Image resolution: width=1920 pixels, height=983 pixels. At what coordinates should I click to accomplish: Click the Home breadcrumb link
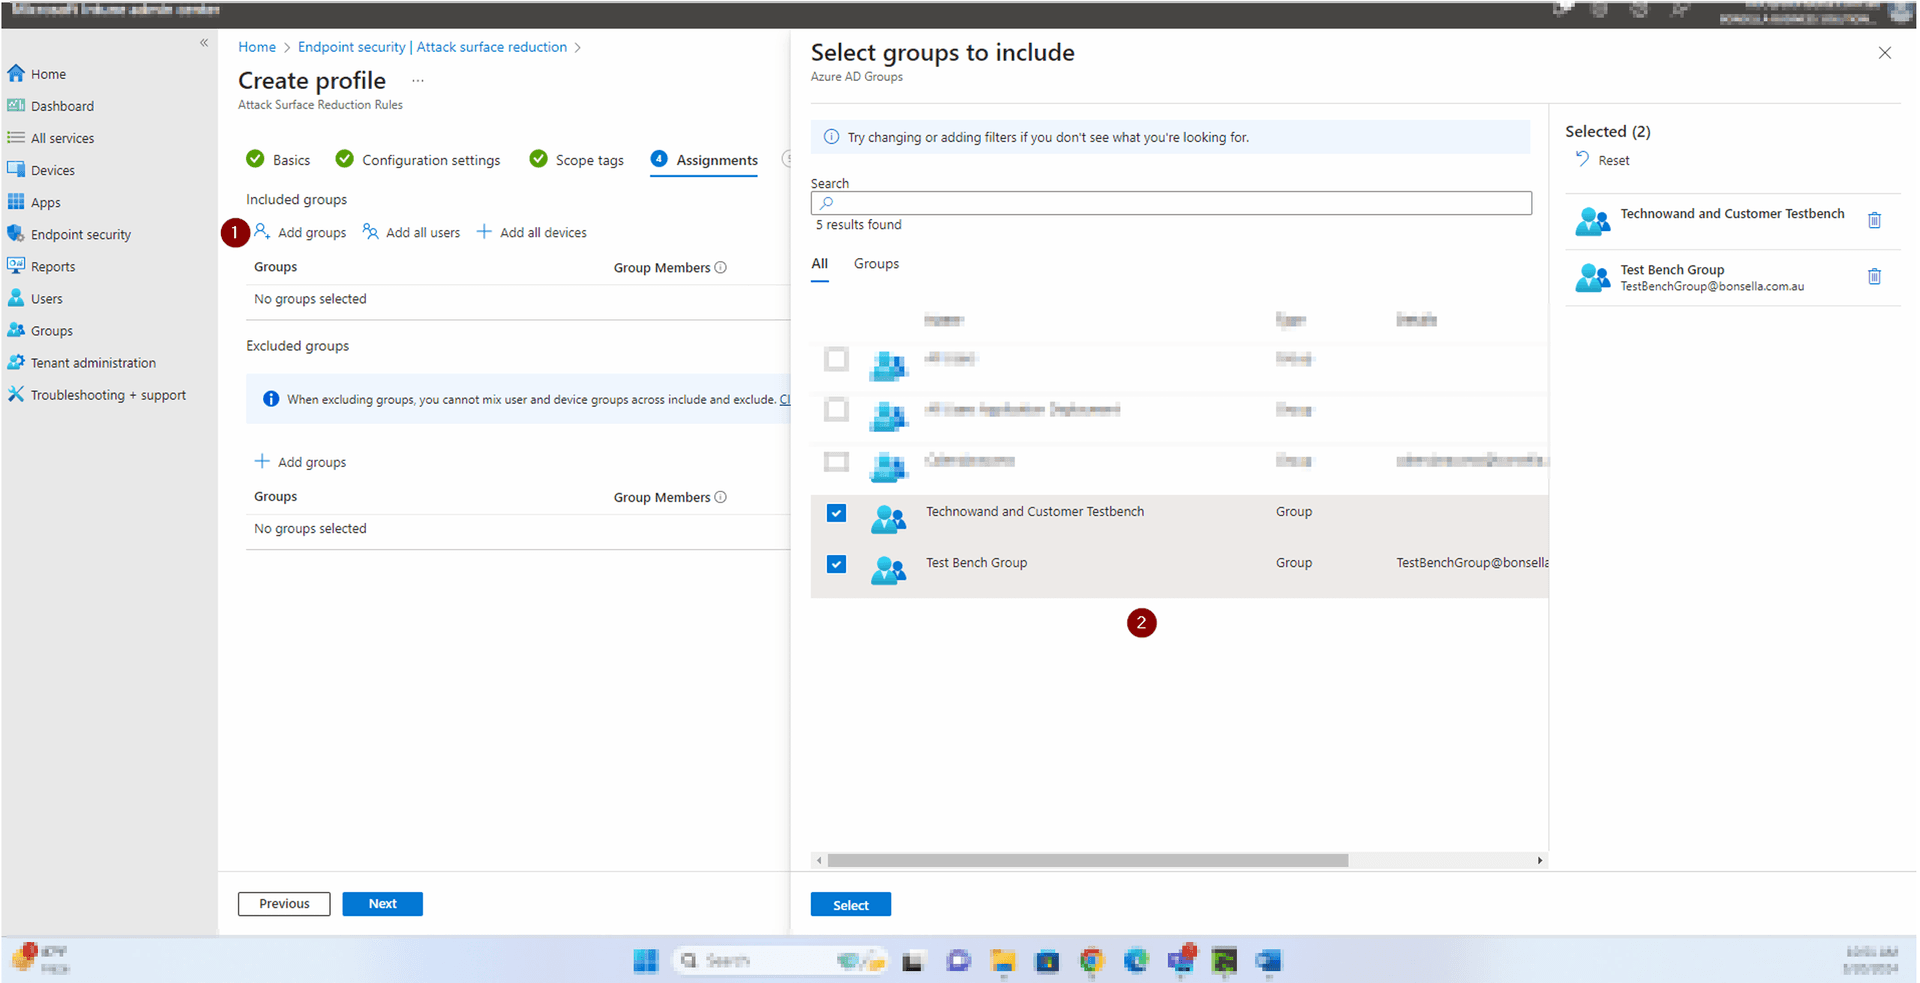pos(257,47)
